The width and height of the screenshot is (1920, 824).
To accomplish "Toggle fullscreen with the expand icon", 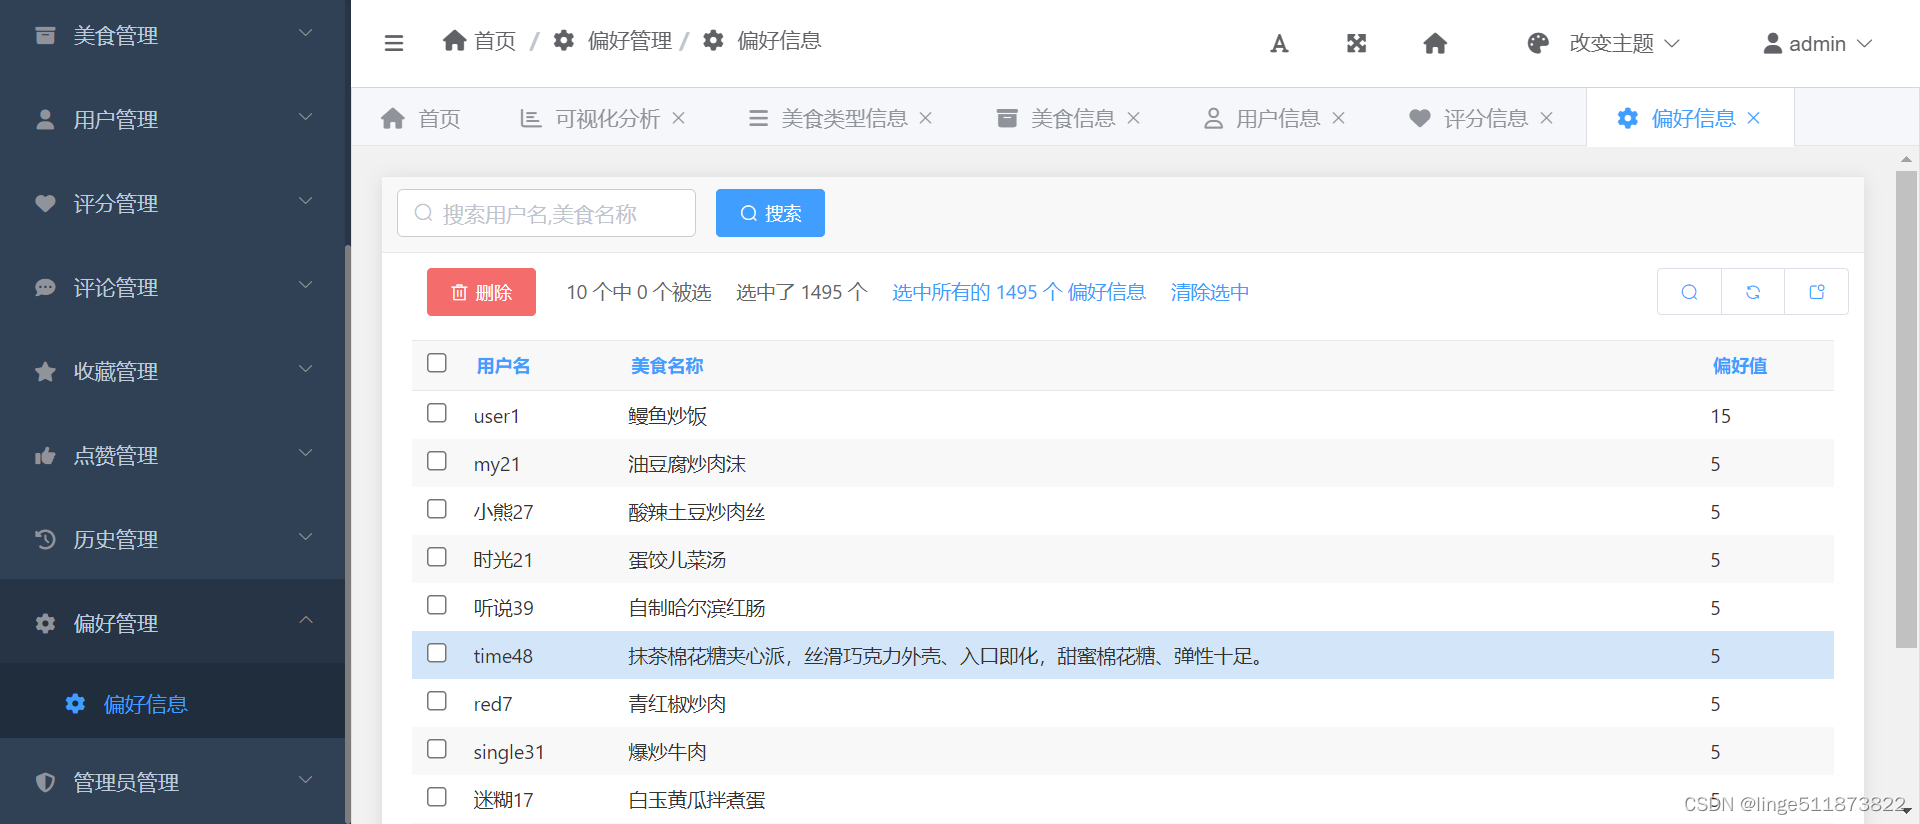I will click(1356, 43).
